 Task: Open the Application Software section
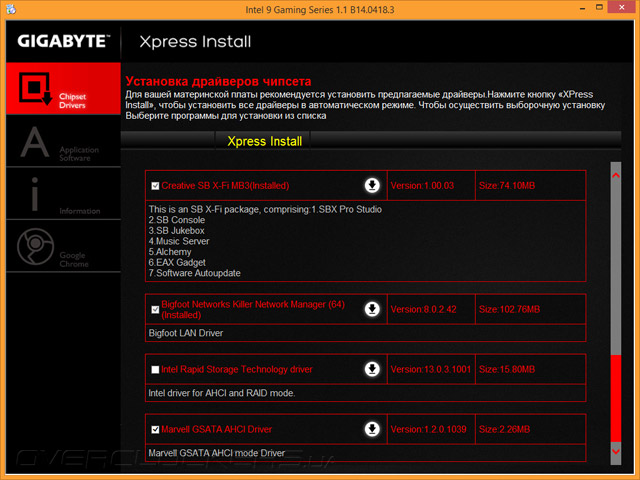(x=63, y=141)
